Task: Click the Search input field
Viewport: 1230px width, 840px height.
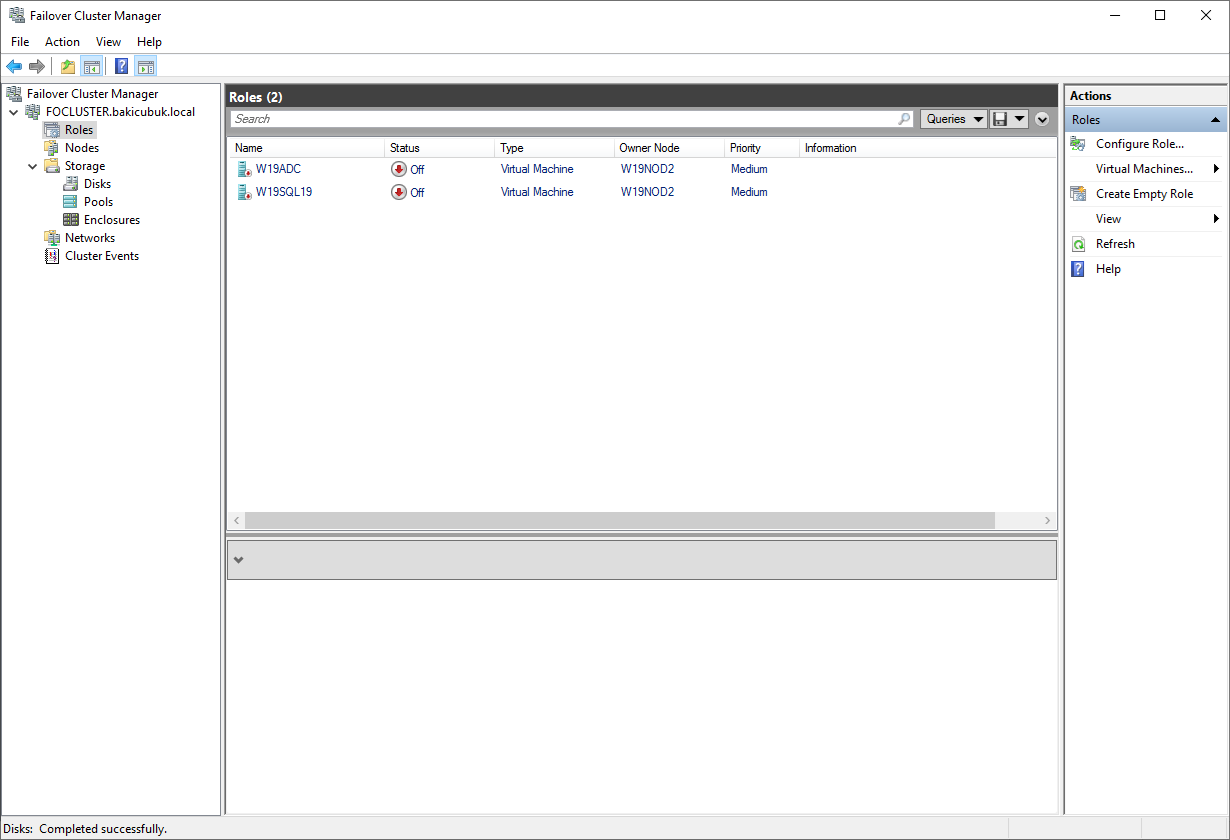Action: pyautogui.click(x=565, y=119)
